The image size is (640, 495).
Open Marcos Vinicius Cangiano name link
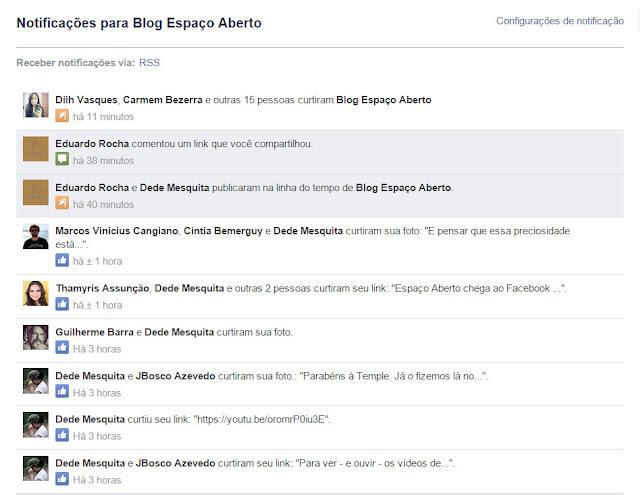pyautogui.click(x=117, y=231)
